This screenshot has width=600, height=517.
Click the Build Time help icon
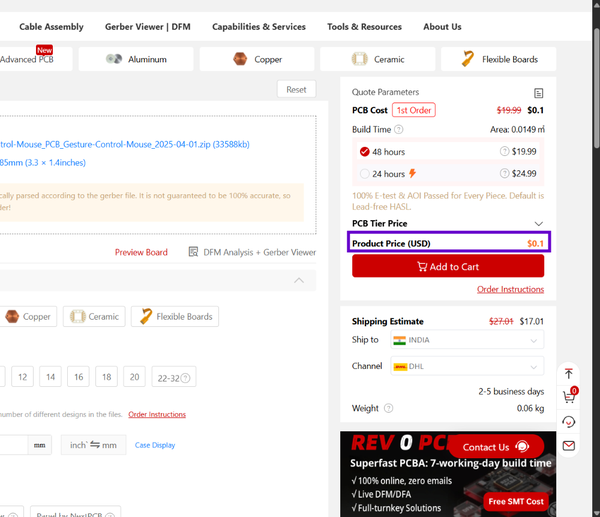tap(398, 129)
